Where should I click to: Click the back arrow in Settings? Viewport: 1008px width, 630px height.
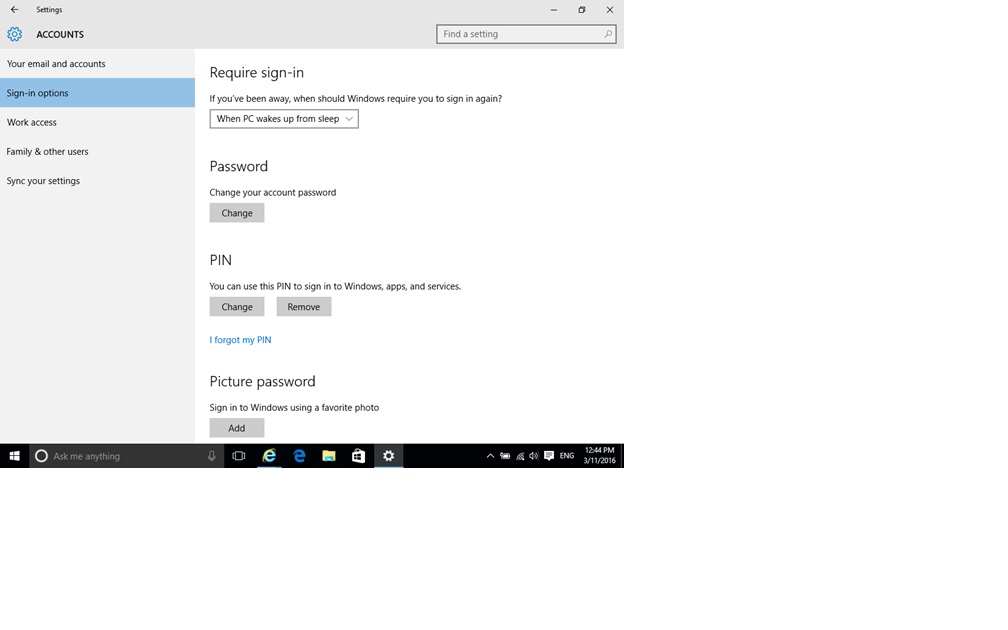pos(14,10)
